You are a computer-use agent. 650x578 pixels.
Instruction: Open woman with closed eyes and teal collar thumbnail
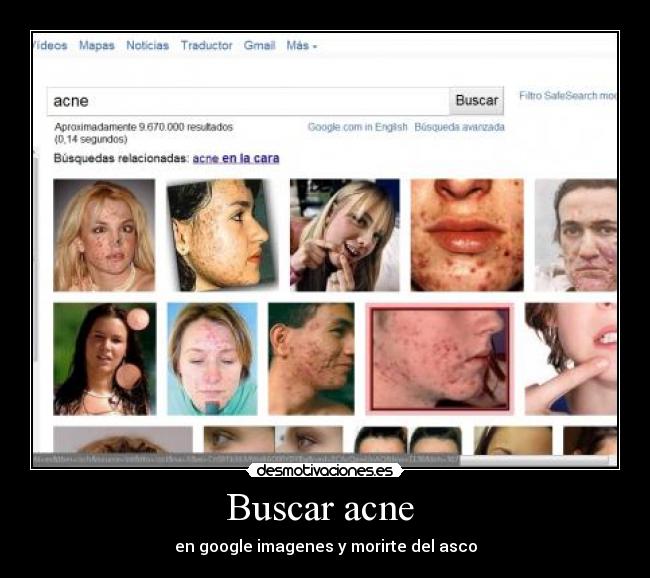click(212, 359)
